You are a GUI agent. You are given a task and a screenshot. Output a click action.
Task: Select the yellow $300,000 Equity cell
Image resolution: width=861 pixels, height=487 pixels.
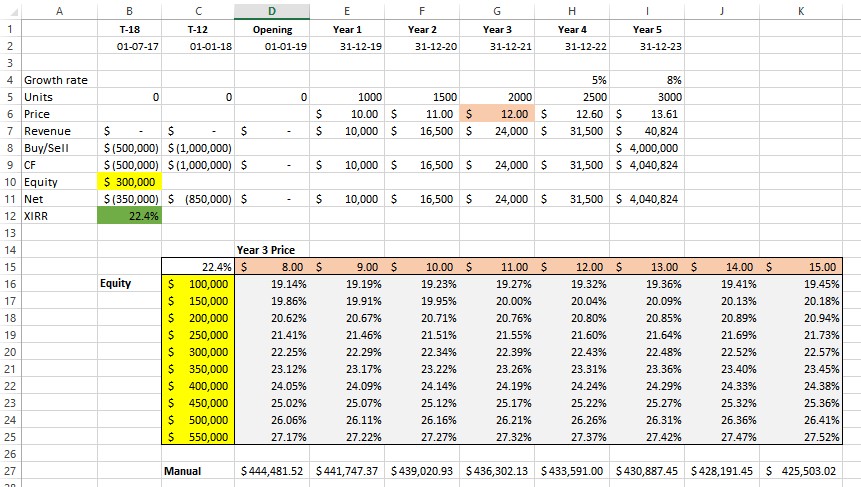[129, 182]
